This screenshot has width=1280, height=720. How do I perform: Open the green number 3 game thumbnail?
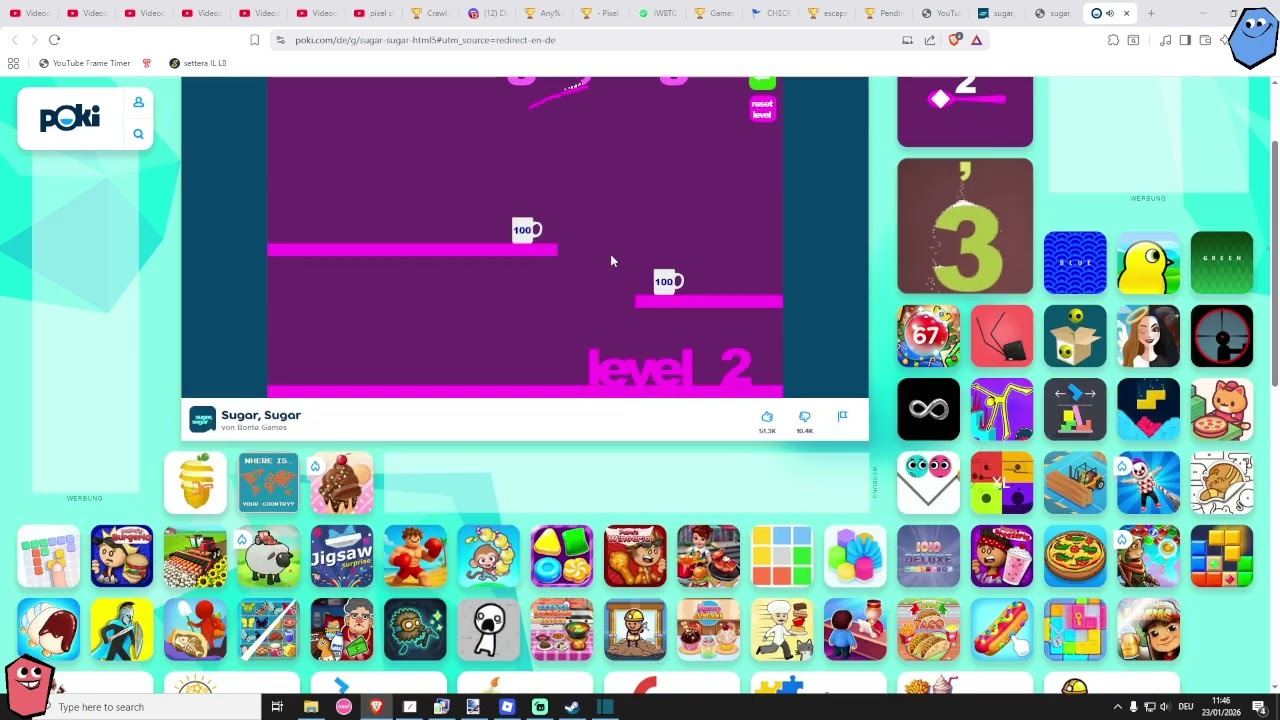pos(965,226)
